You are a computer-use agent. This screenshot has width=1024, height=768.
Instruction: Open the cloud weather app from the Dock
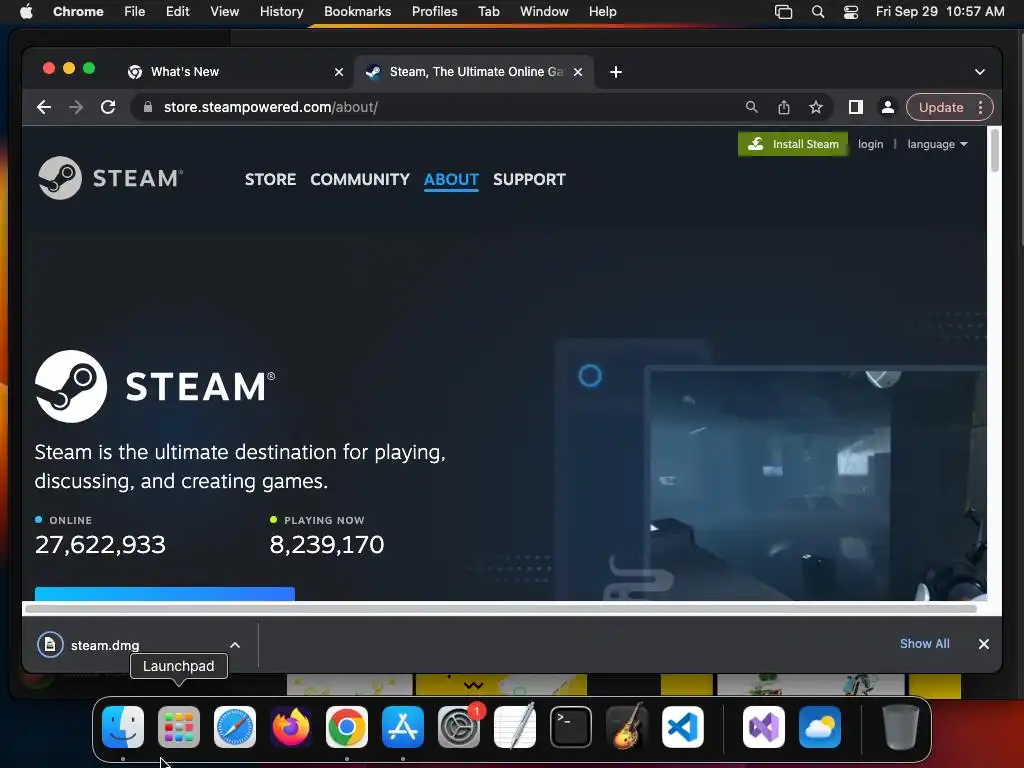point(820,726)
